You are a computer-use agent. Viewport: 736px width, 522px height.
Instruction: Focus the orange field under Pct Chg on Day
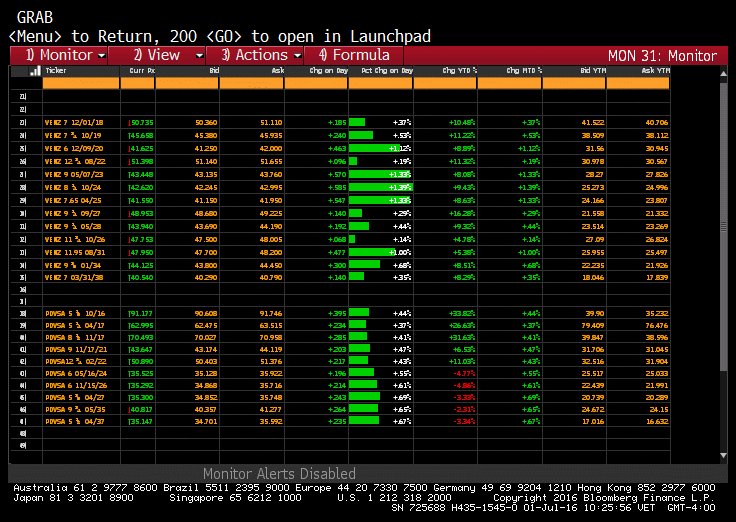[x=381, y=84]
